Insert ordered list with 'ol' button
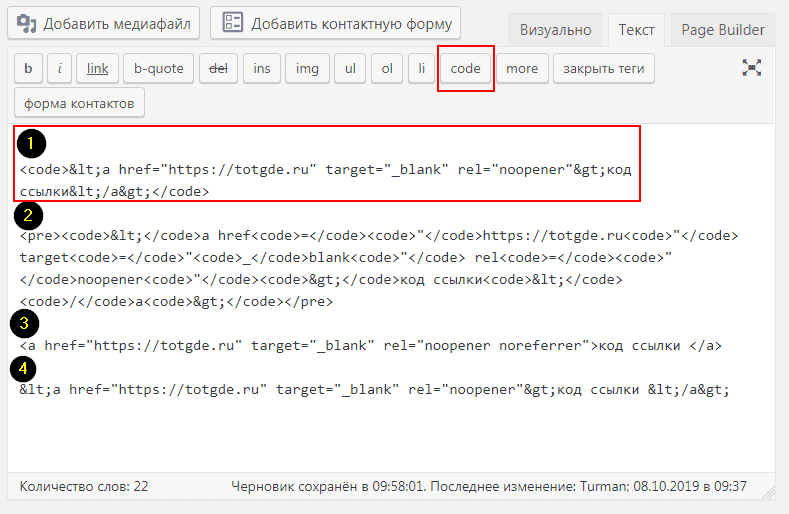Screen dimensions: 789x514 click(x=386, y=68)
